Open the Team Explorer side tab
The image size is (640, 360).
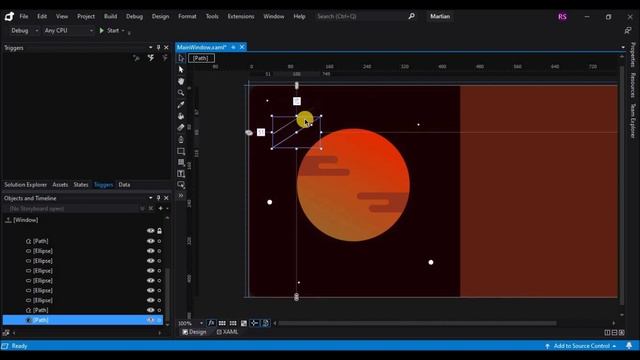(x=633, y=121)
